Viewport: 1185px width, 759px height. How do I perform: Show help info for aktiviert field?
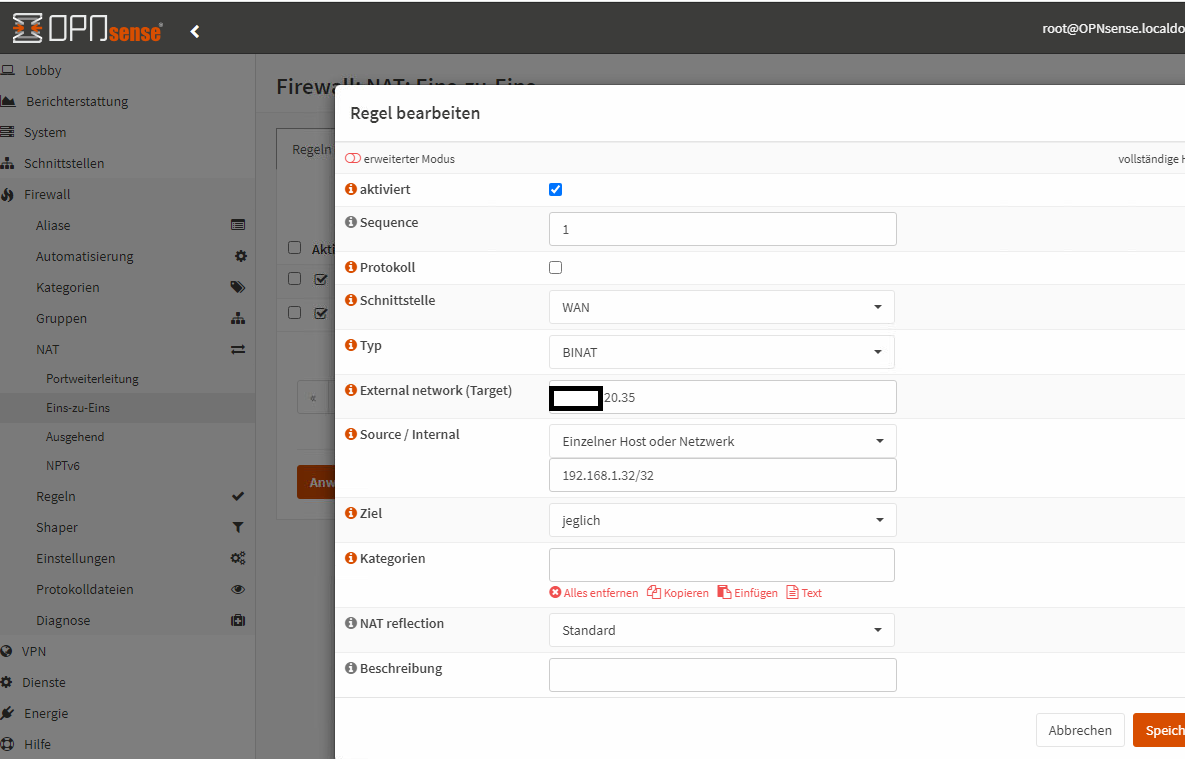click(351, 189)
